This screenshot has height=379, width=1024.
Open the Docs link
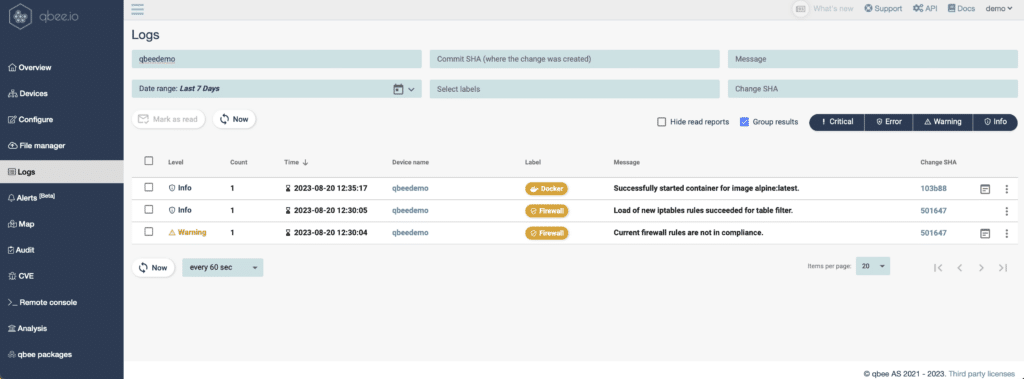[961, 8]
